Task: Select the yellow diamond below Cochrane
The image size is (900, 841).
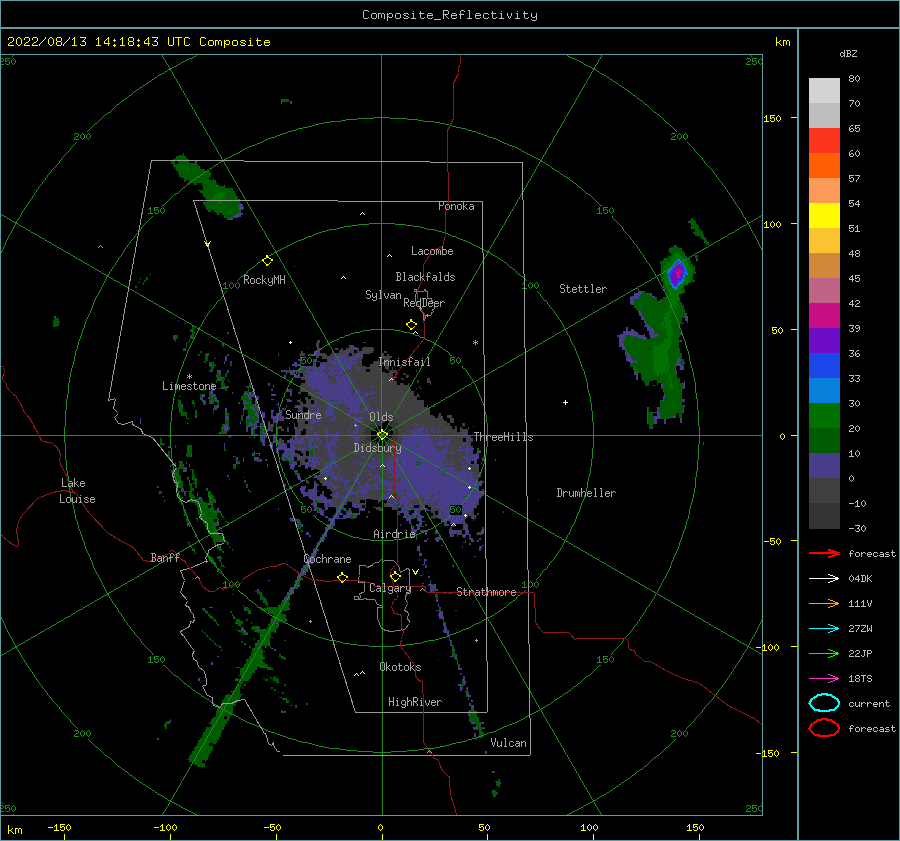Action: coord(343,578)
